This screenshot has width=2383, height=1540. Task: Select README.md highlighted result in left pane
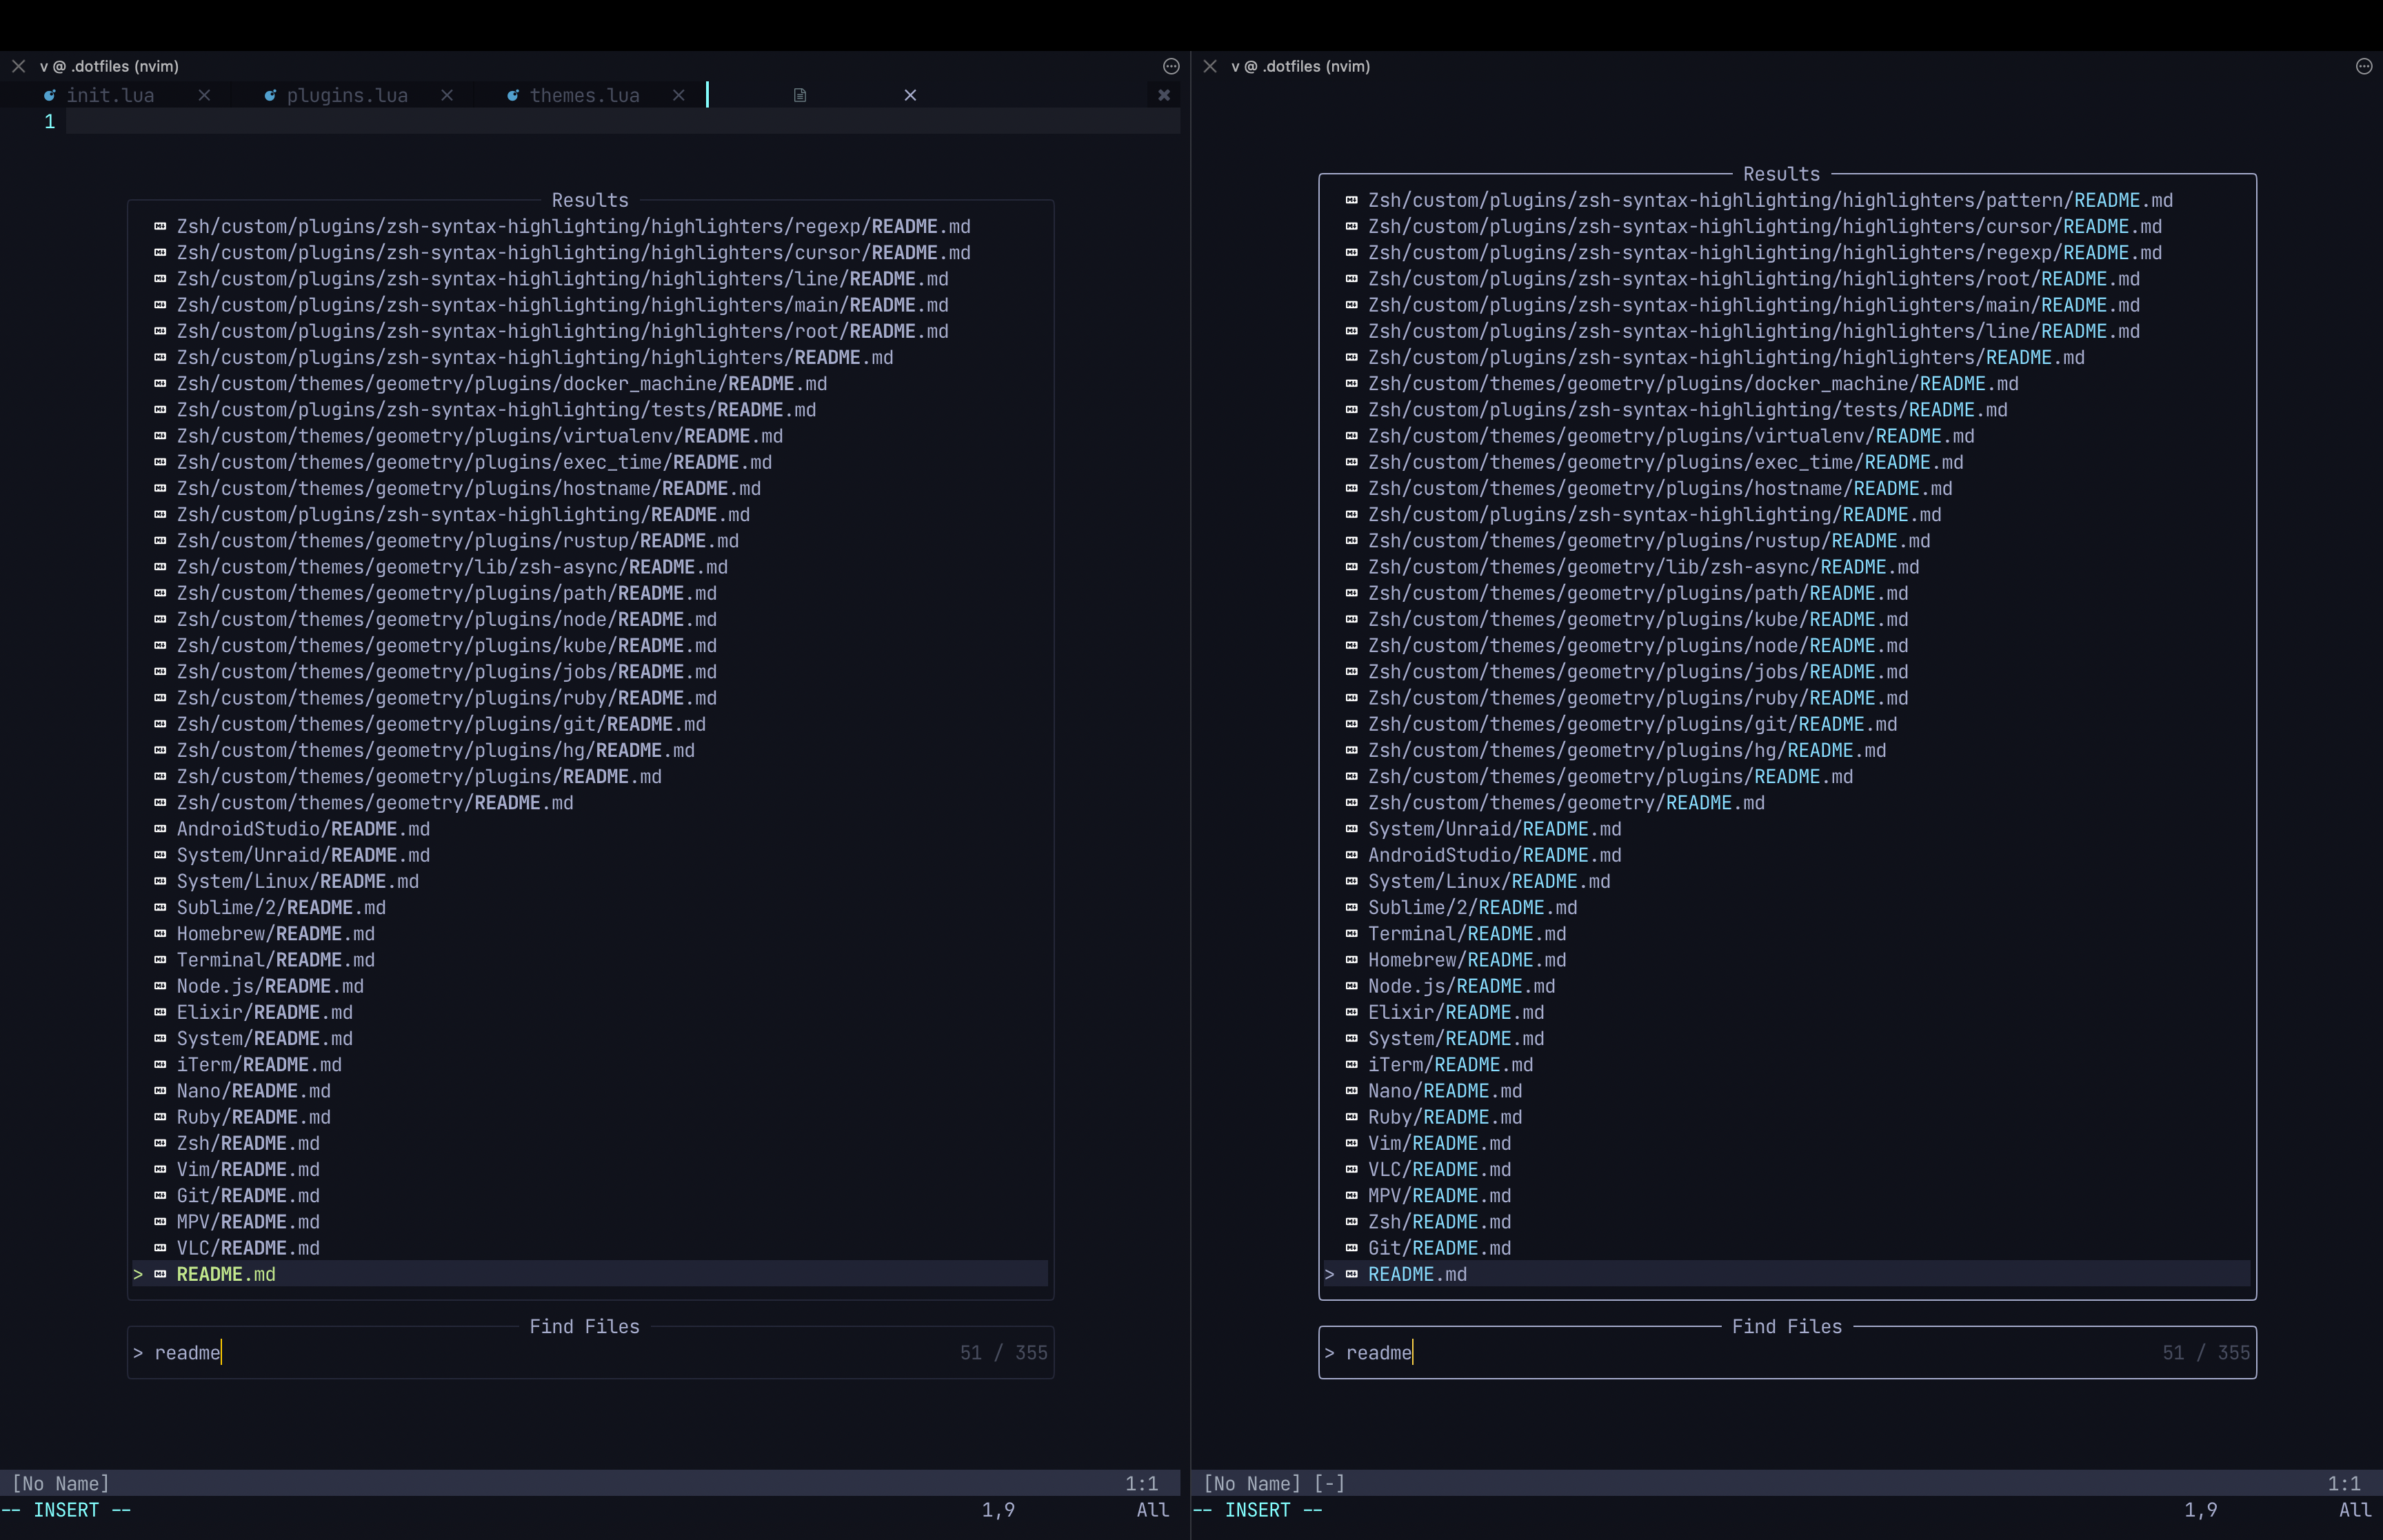[590, 1274]
